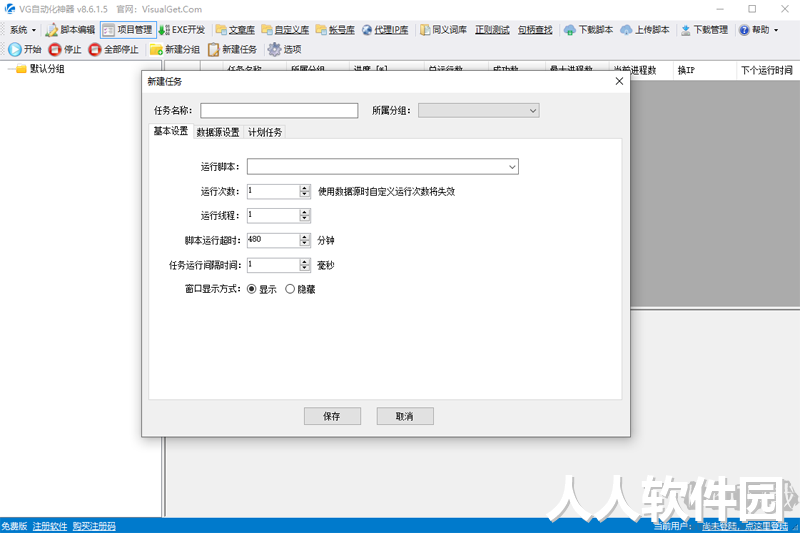Click the 下载脚本 cloud icon
The width and height of the screenshot is (800, 533).
tap(569, 30)
